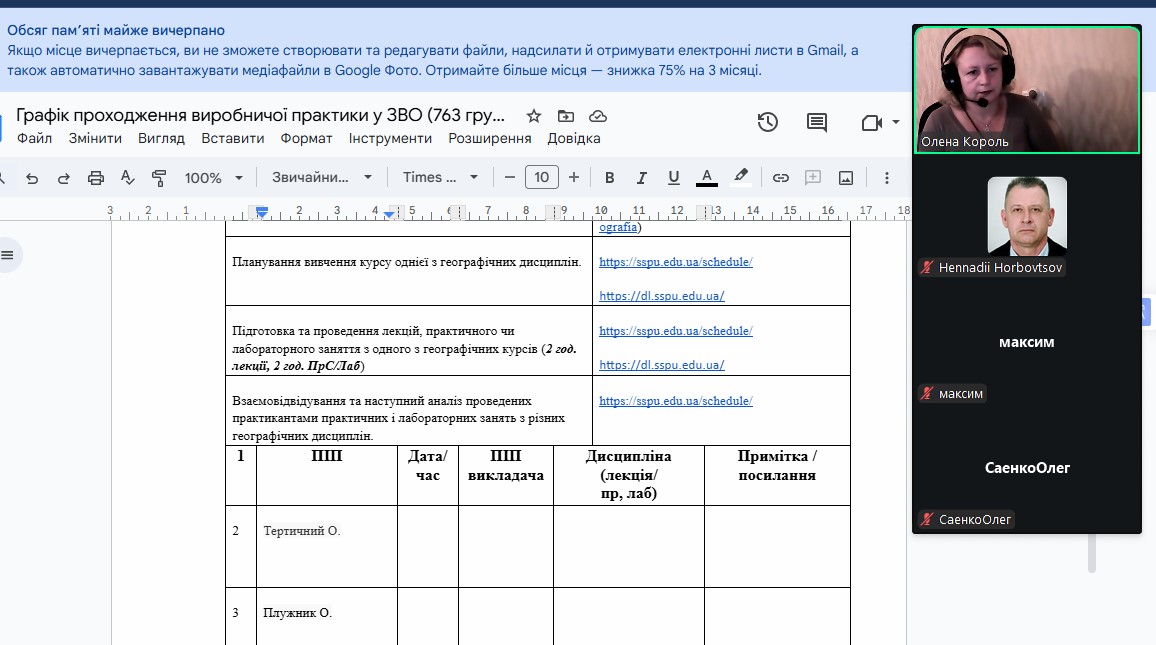The width and height of the screenshot is (1156, 645).
Task: Select the paint format roller tool
Action: coord(159,178)
